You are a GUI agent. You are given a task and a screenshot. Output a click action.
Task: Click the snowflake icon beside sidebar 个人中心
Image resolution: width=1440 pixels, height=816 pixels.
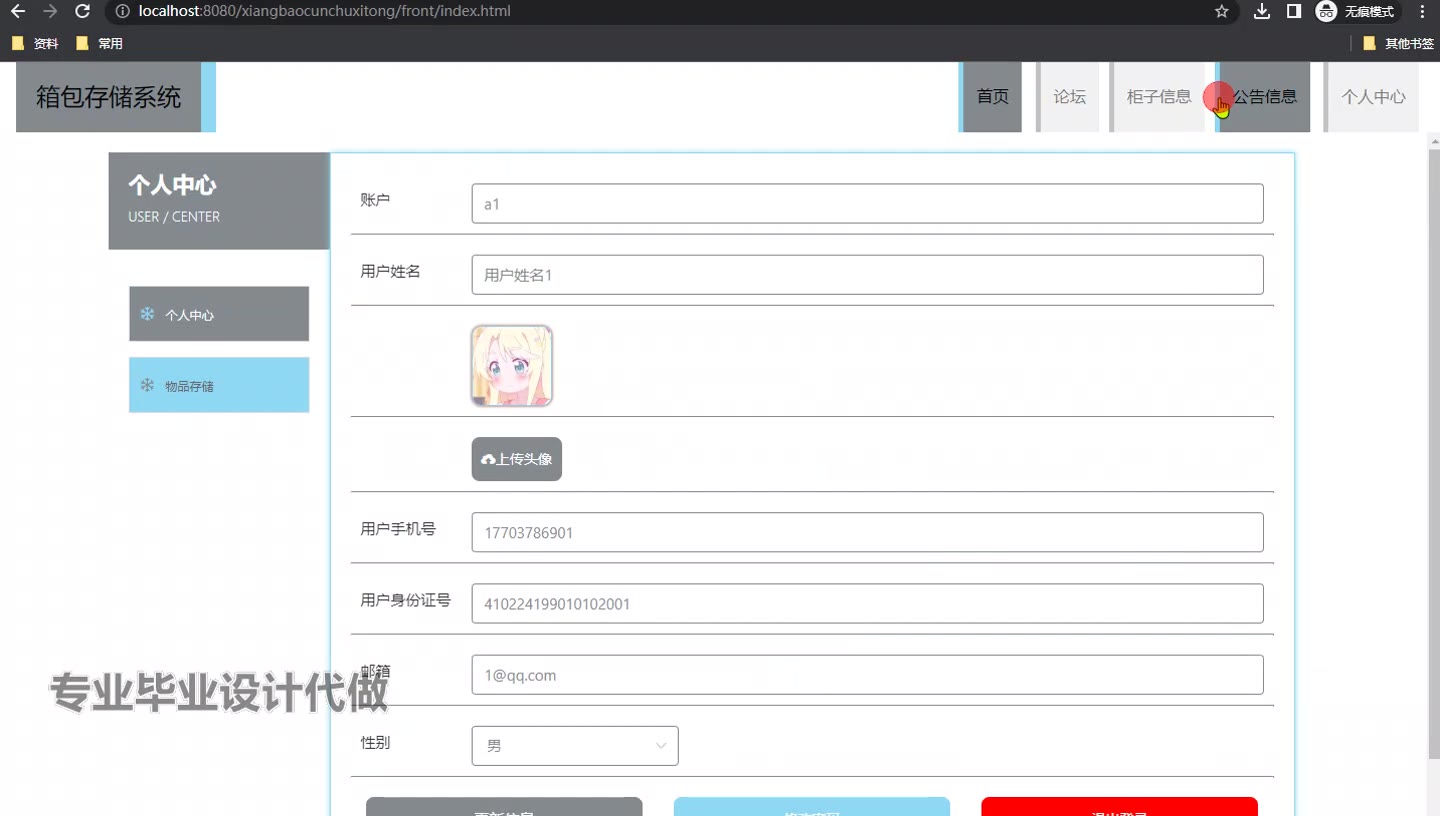click(x=147, y=314)
